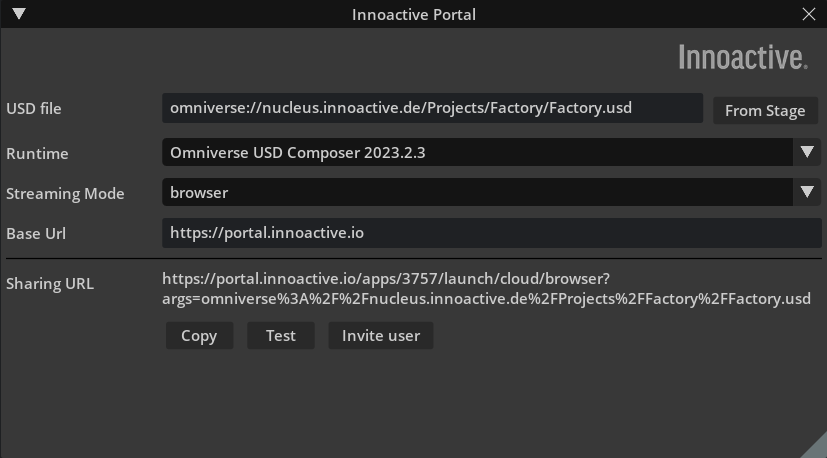
Task: Open the Streaming Mode dropdown arrow
Action: [x=807, y=193]
